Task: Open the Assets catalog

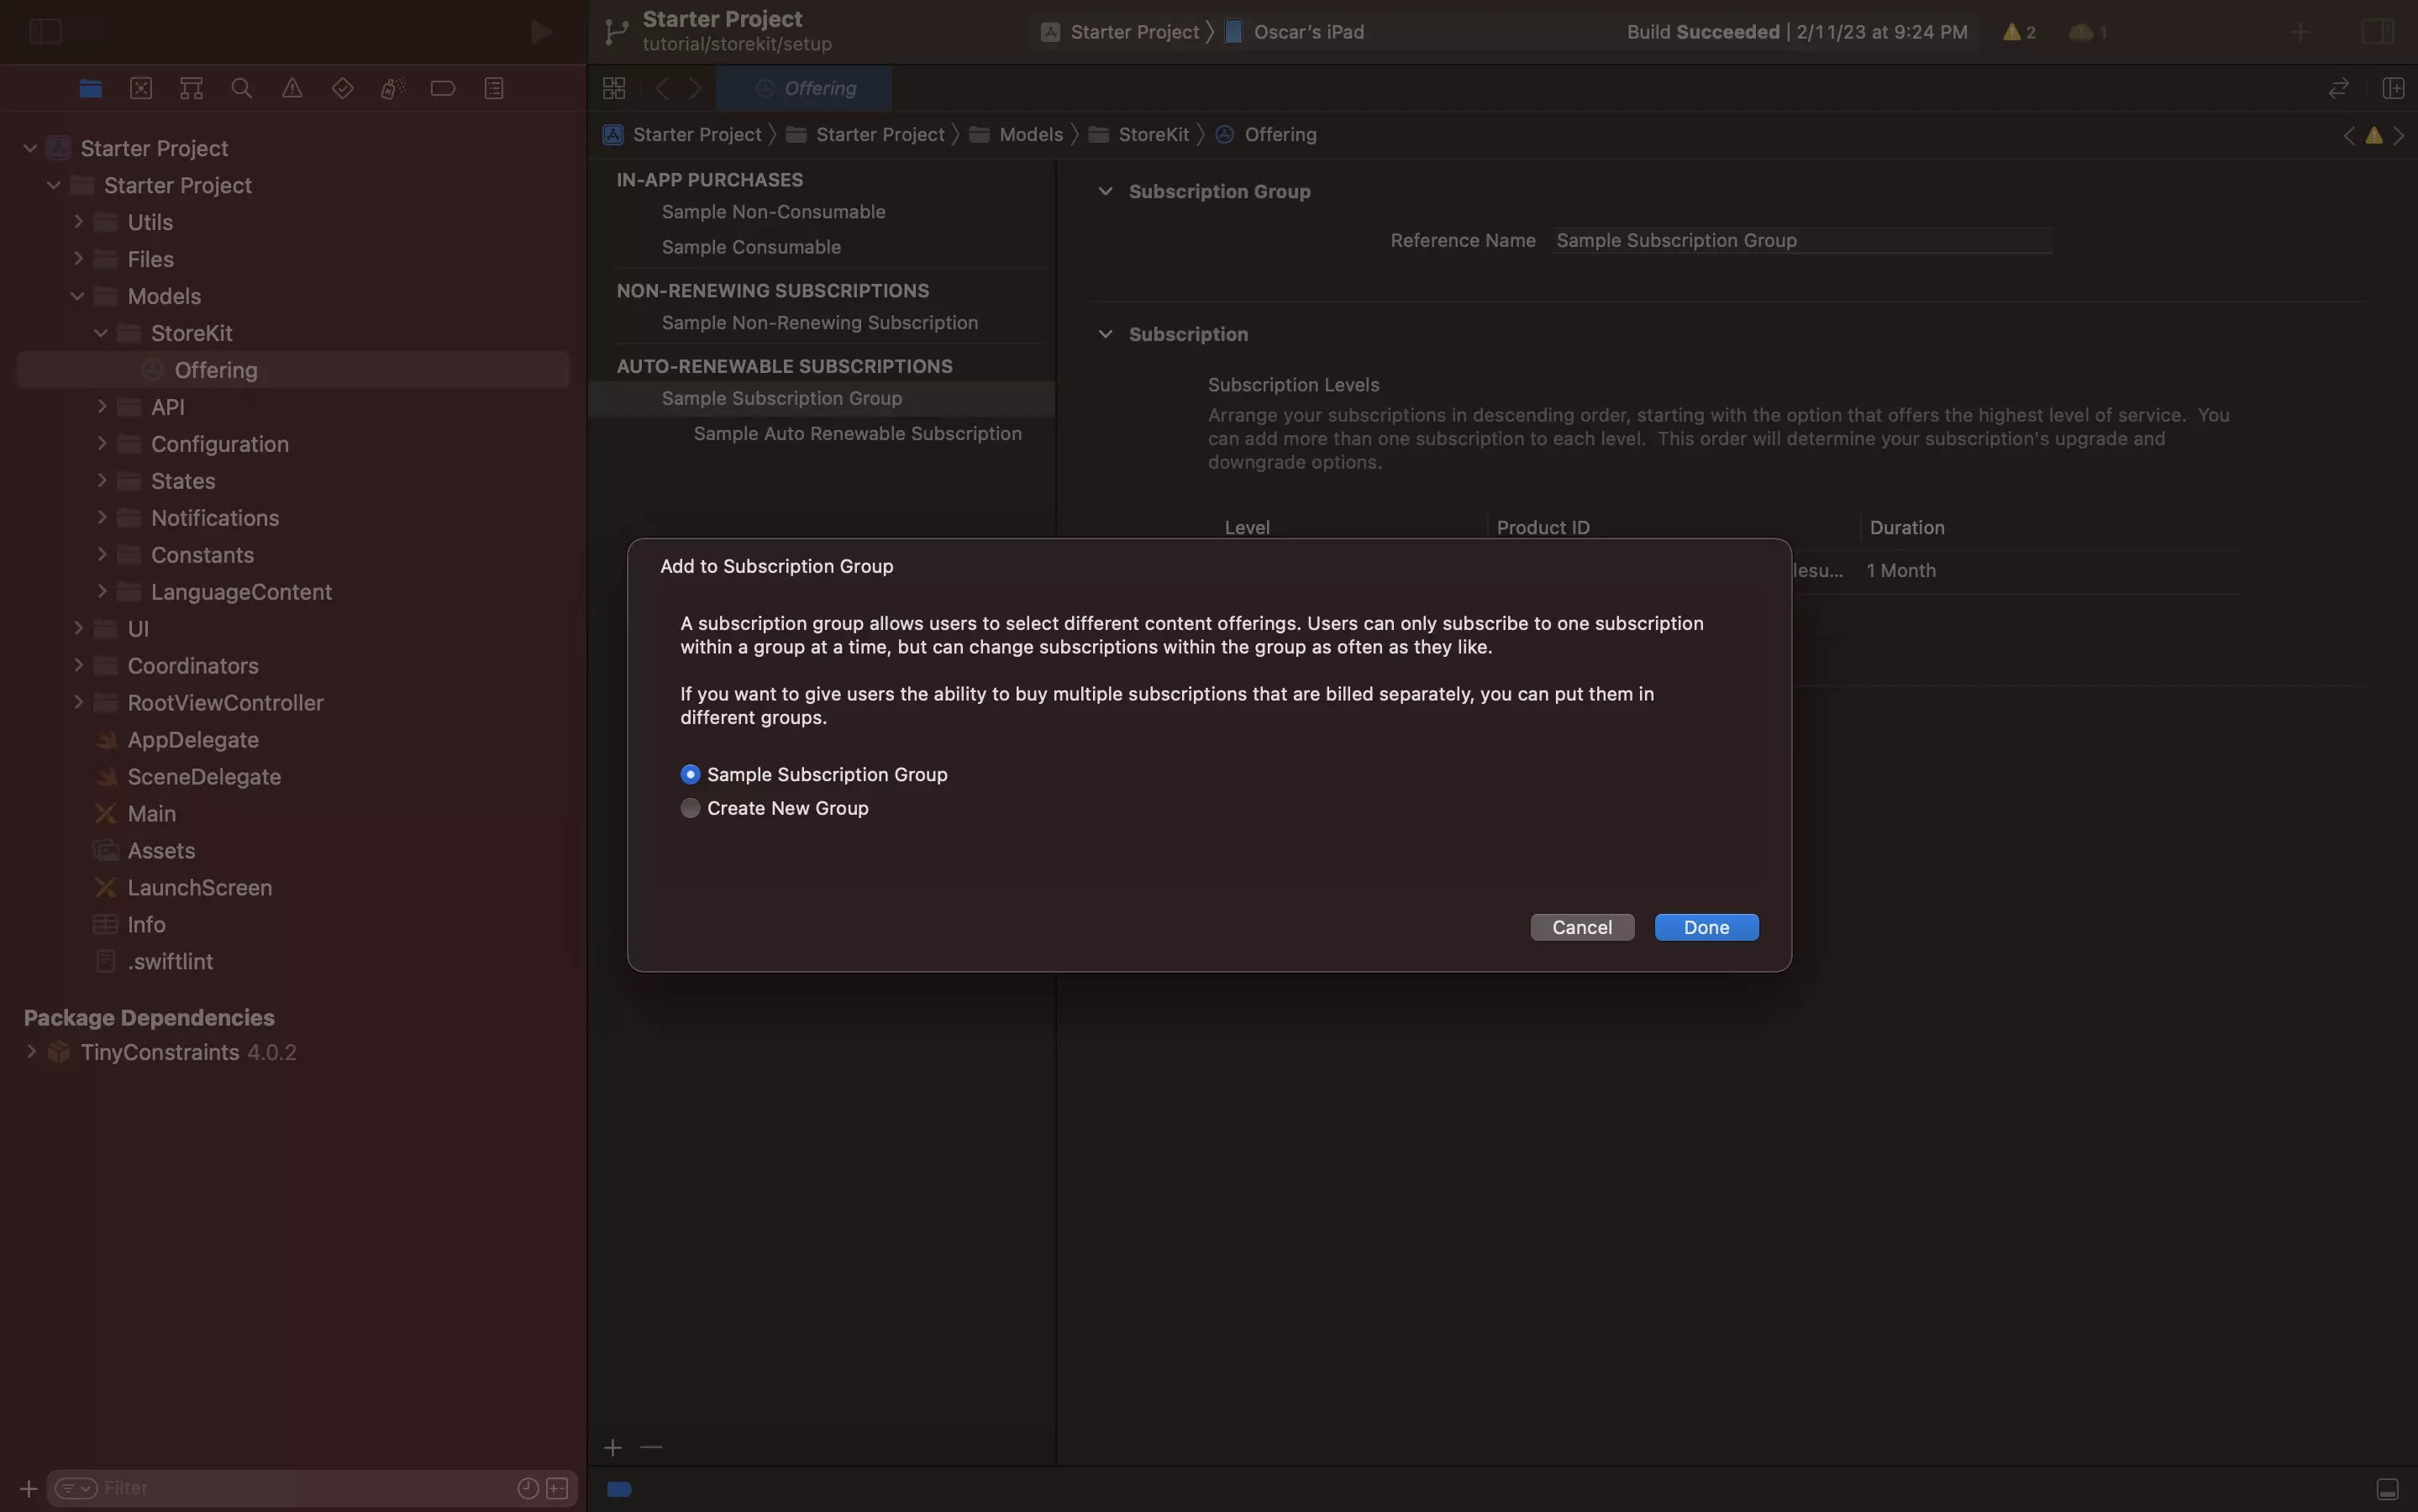Action: [x=161, y=851]
